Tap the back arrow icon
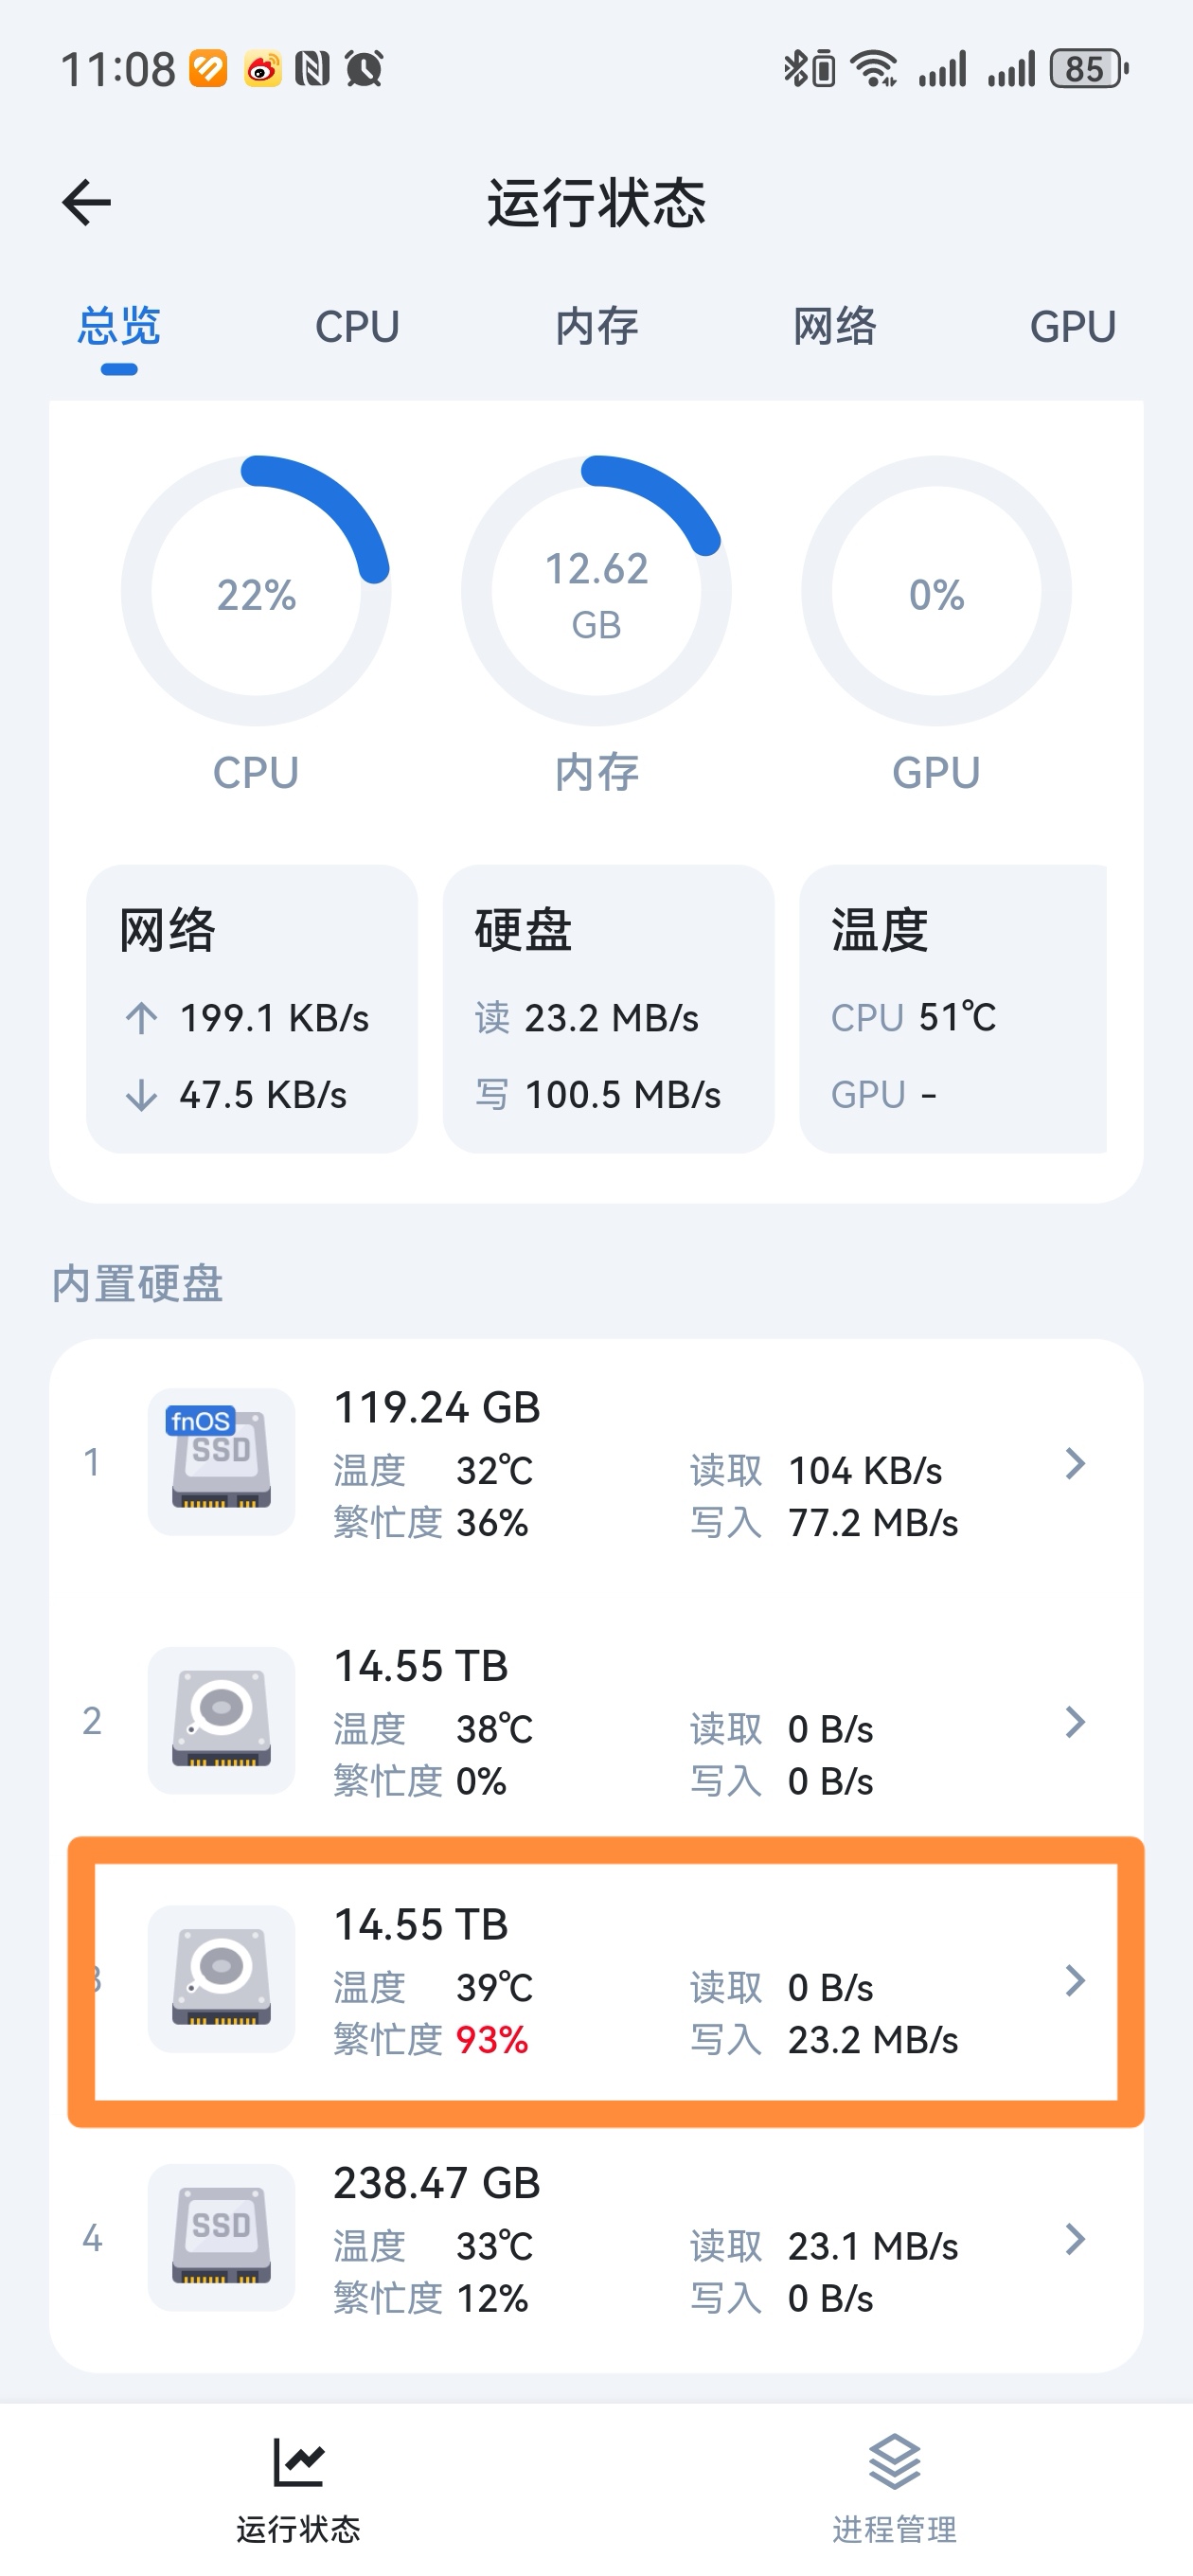Image resolution: width=1193 pixels, height=2576 pixels. pos(87,203)
